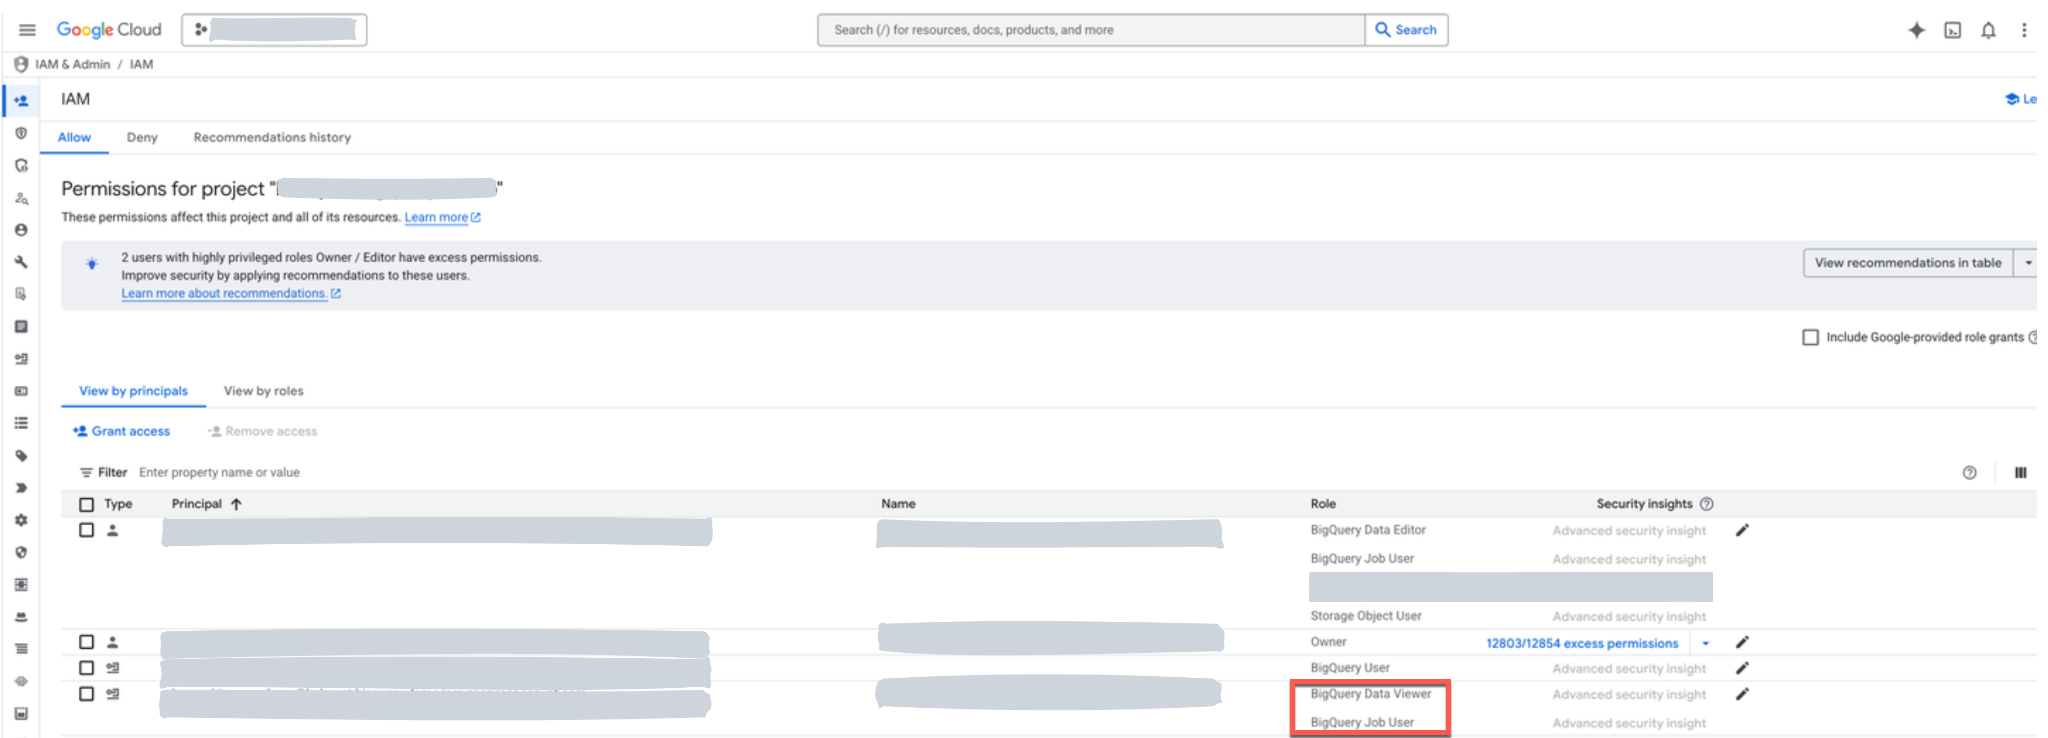Open the Learn more link under Permissions
The width and height of the screenshot is (2048, 738).
[442, 218]
